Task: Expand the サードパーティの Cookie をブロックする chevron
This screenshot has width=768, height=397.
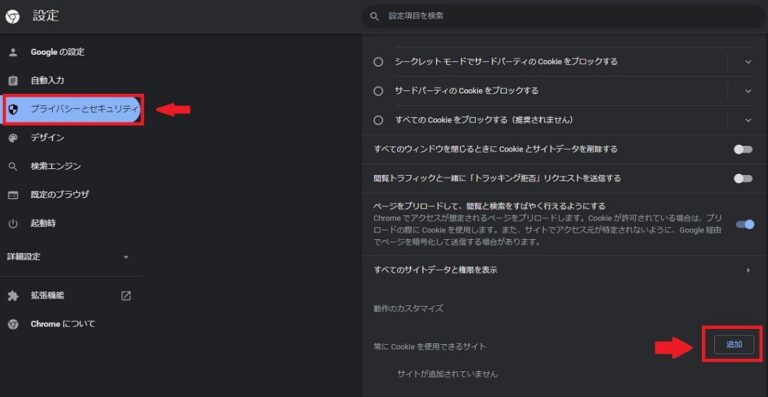Action: tap(748, 91)
